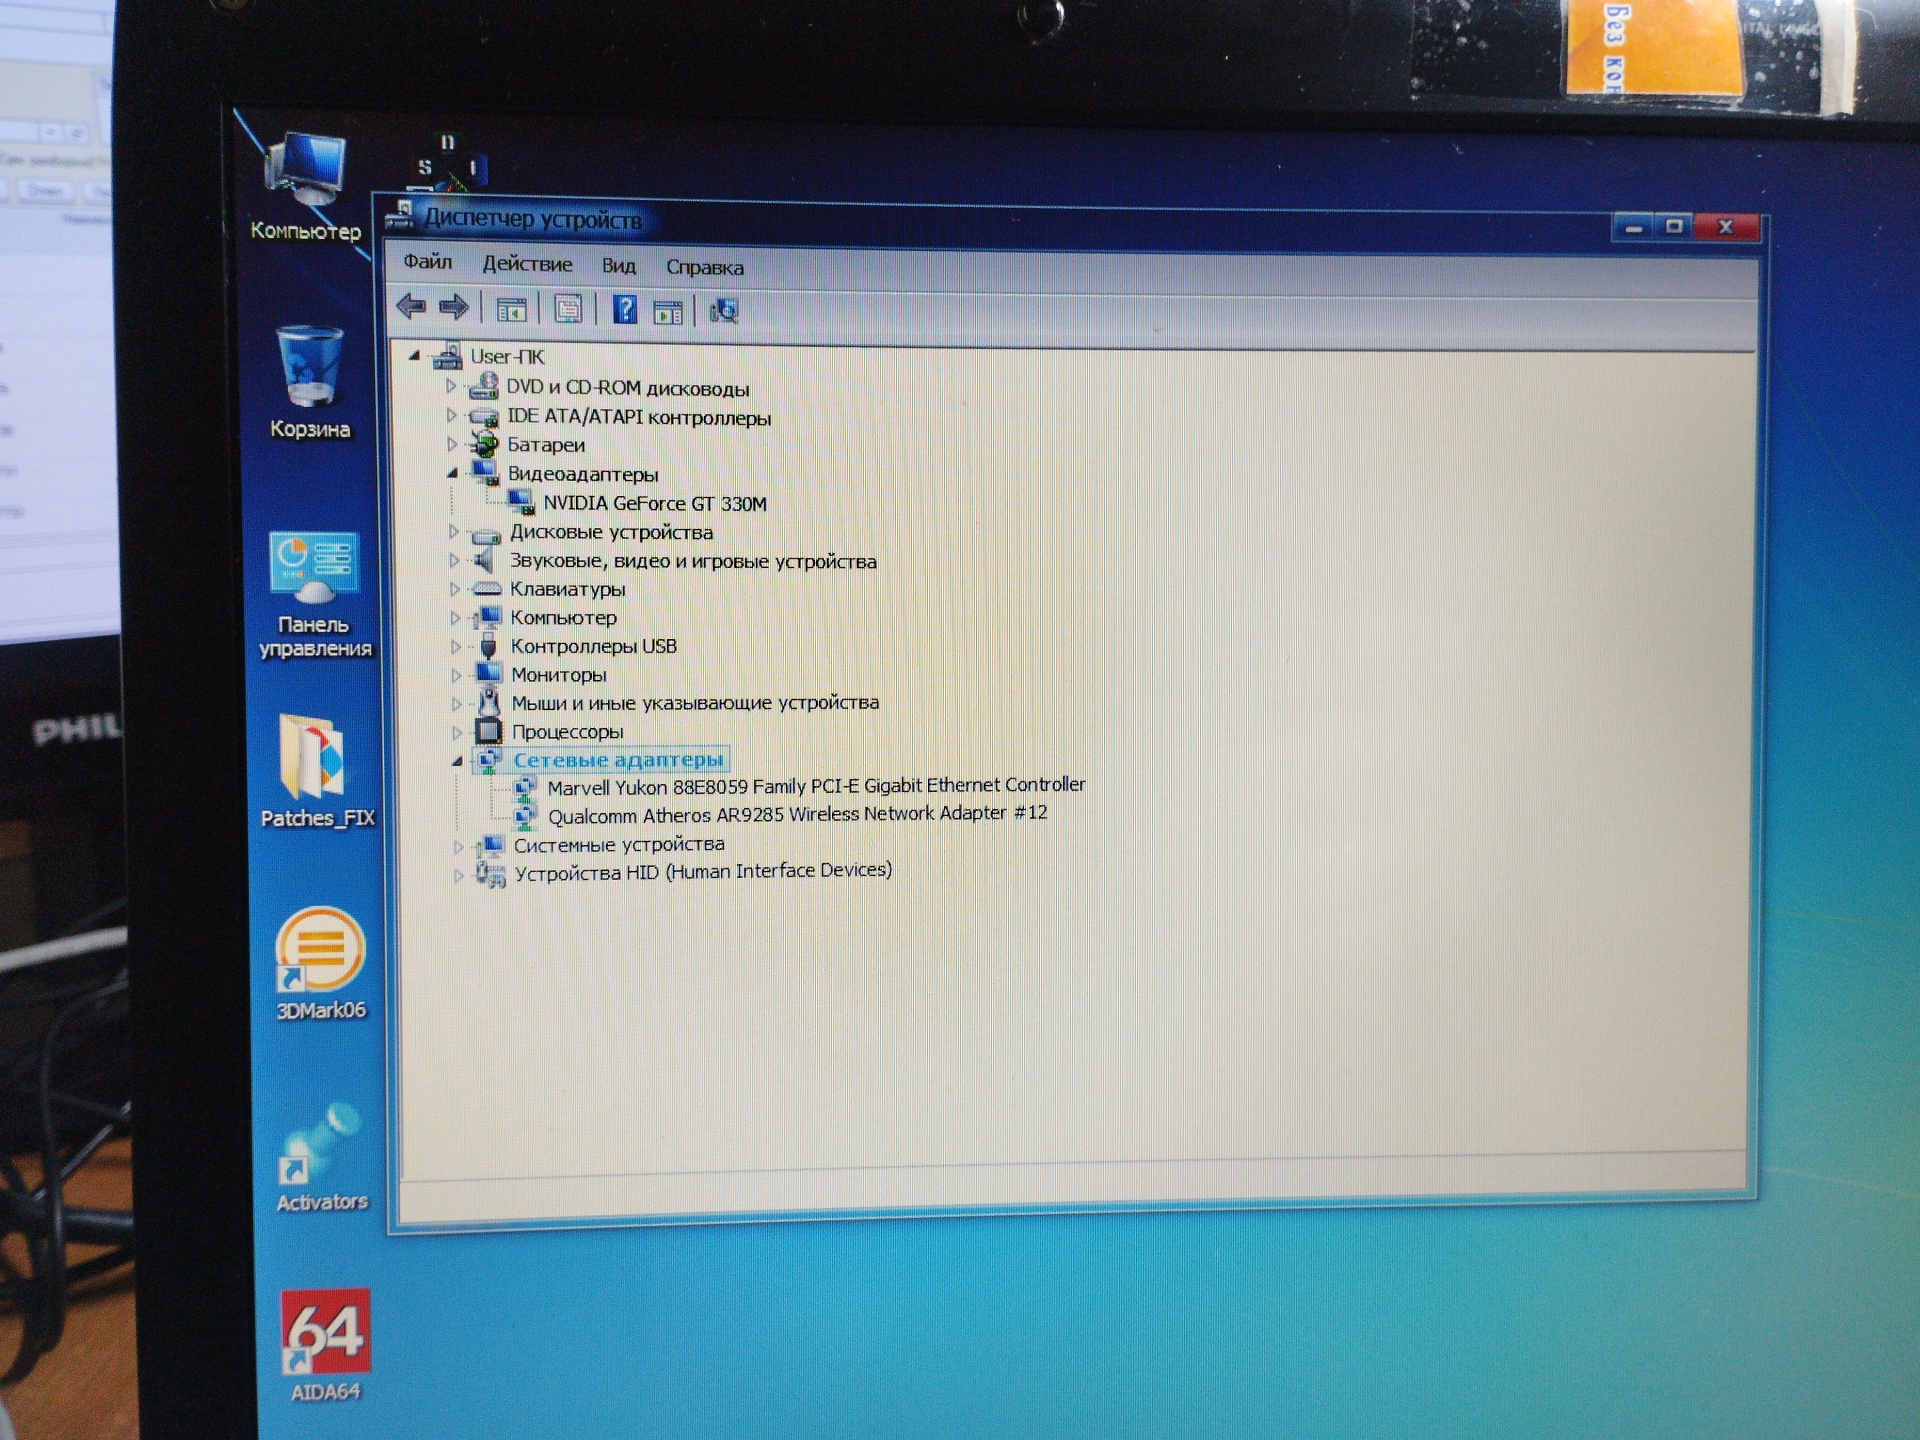1920x1440 pixels.
Task: Click the Back arrow toolbar icon
Action: 411,306
